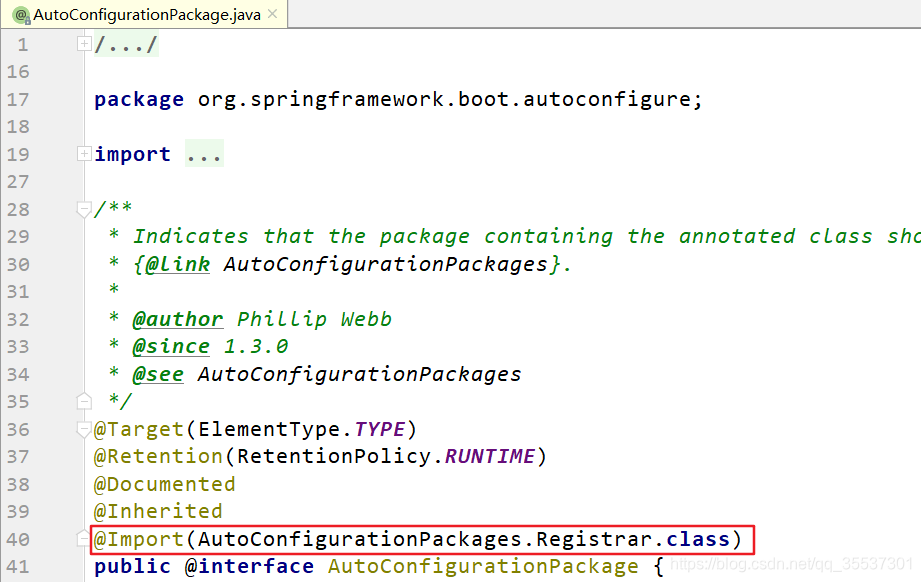Click the fold marker at line 40
The width and height of the screenshot is (921, 582).
pos(84,539)
